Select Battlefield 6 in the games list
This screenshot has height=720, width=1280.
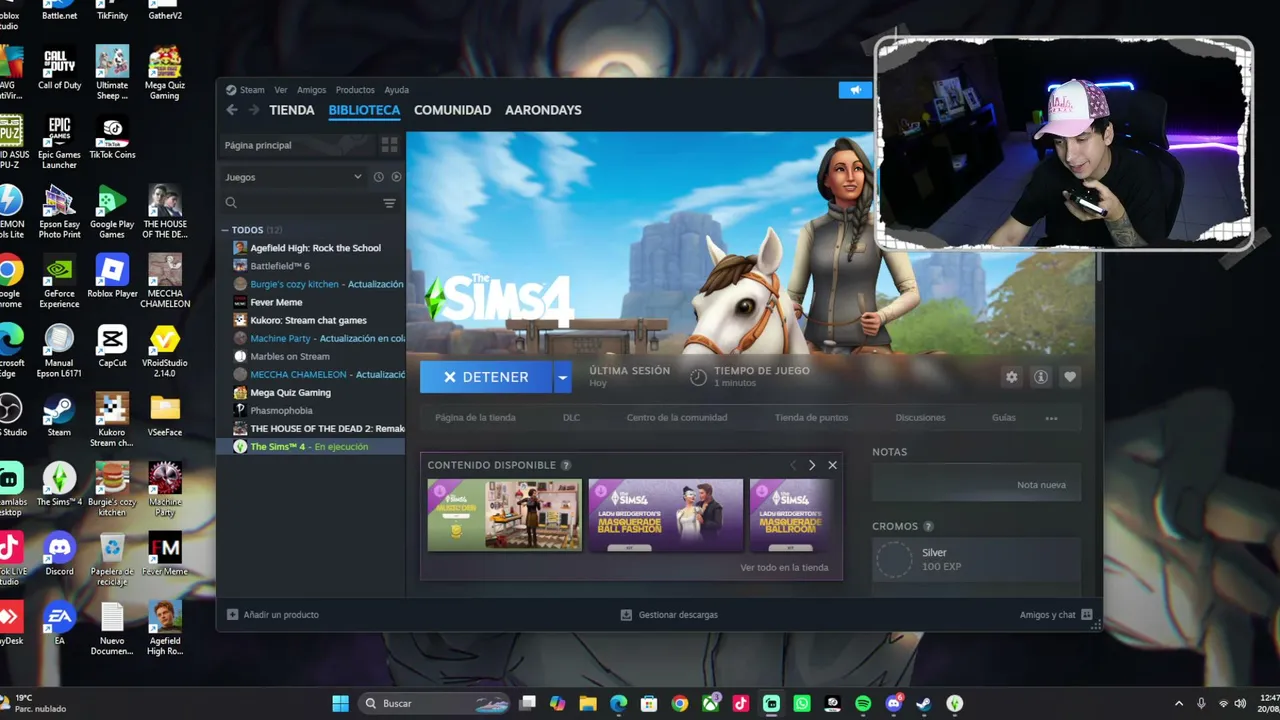click(x=311, y=266)
